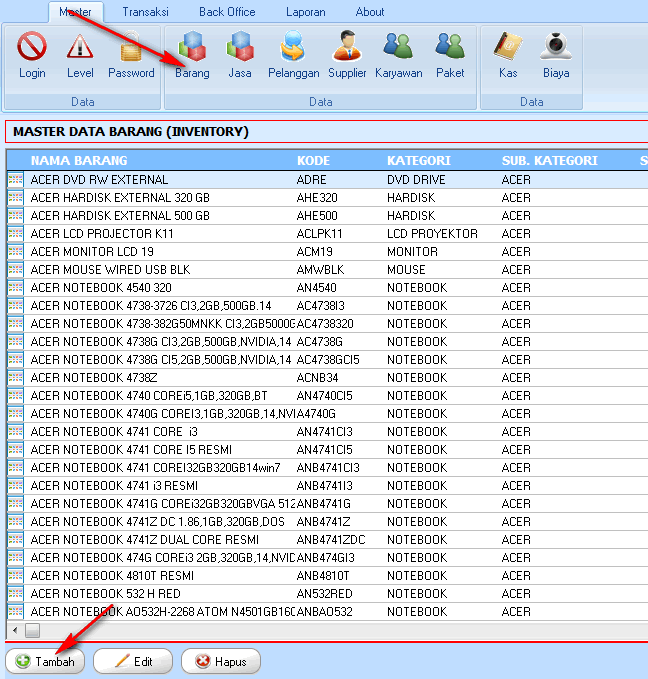Click the Tambah button

pyautogui.click(x=45, y=661)
